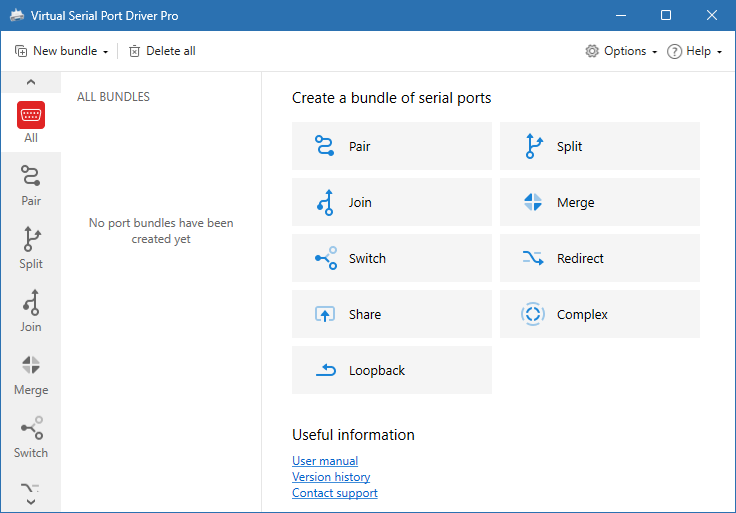Open the Version history link

[331, 477]
